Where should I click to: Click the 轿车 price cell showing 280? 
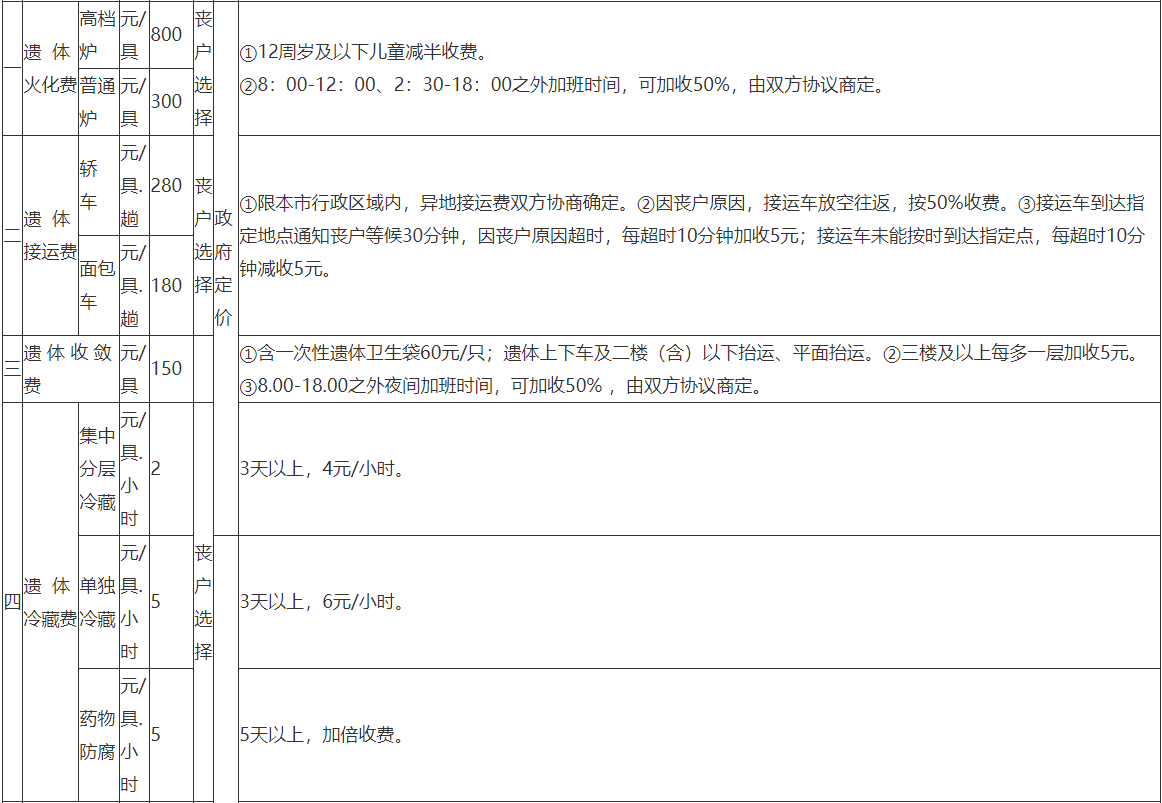[167, 185]
